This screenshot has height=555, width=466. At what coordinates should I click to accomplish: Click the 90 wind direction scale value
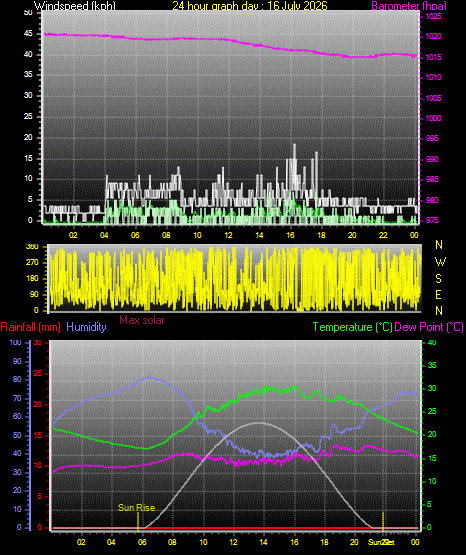34,294
